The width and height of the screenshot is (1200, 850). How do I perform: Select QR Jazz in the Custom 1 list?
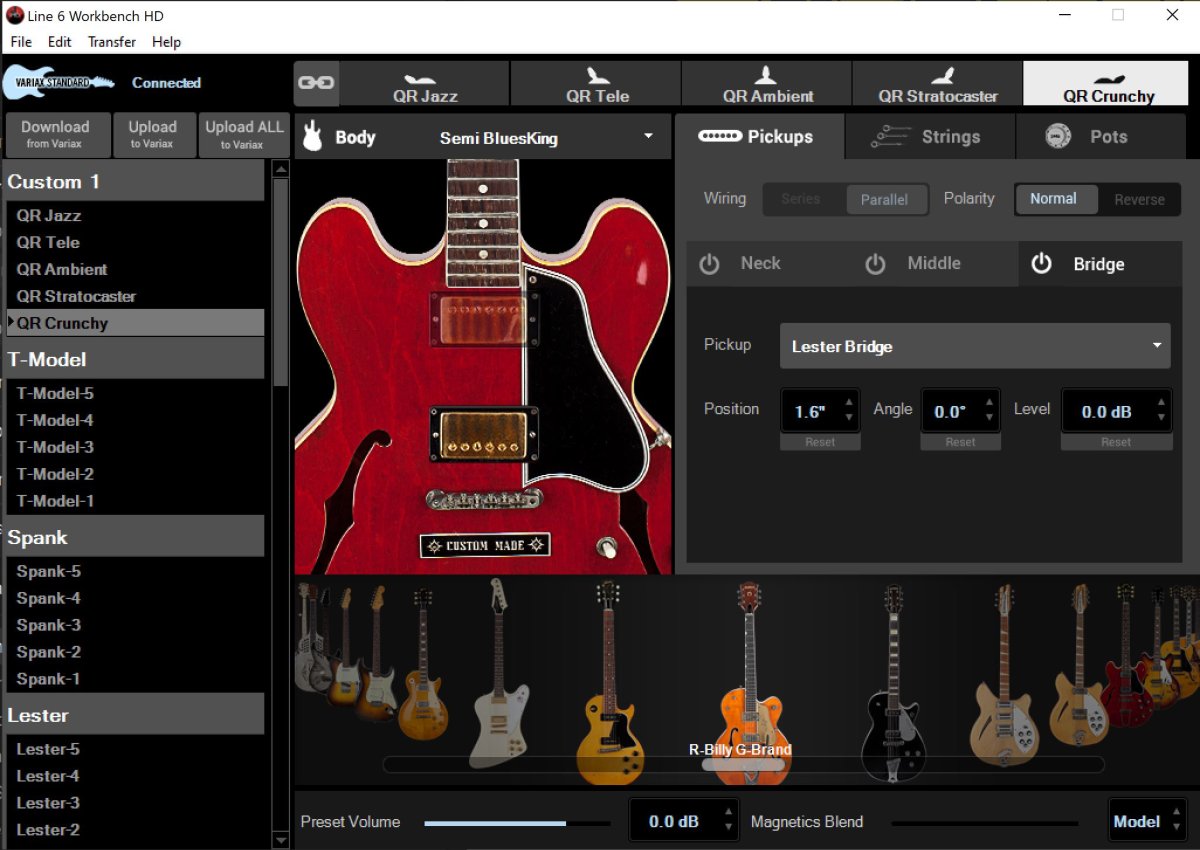tap(135, 215)
